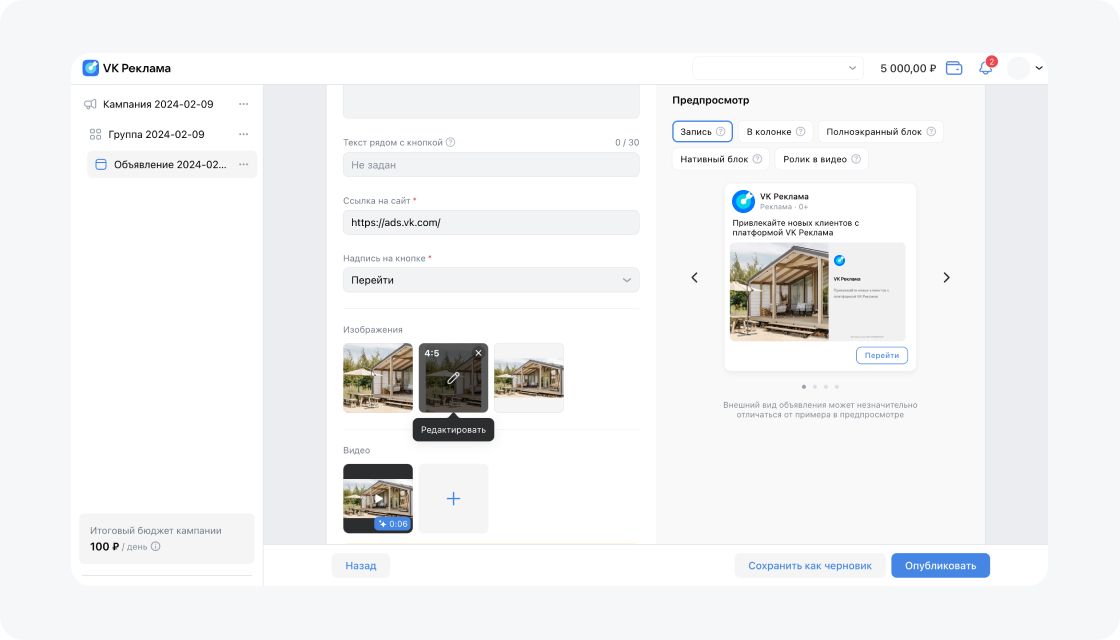Click pencil edit icon on 4:5 image

[x=453, y=378]
